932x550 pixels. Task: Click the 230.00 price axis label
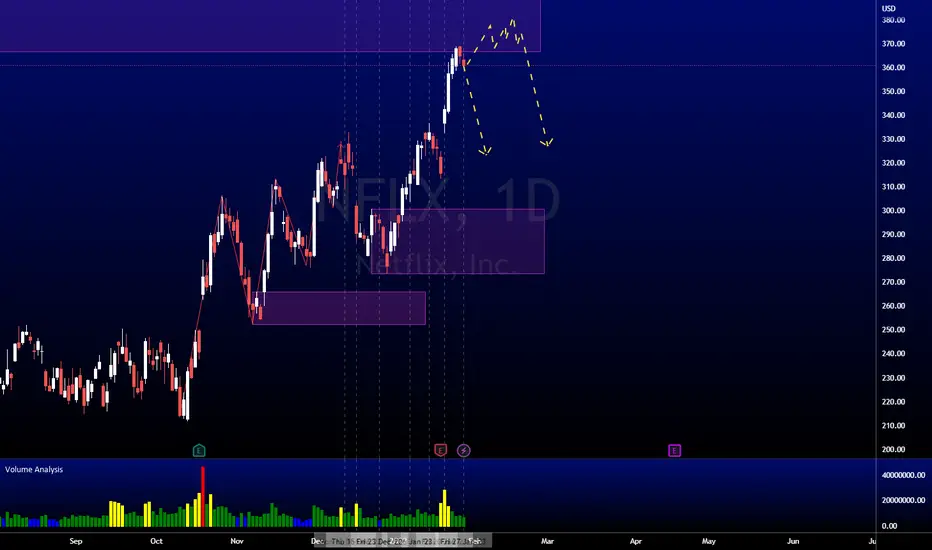[x=893, y=378]
